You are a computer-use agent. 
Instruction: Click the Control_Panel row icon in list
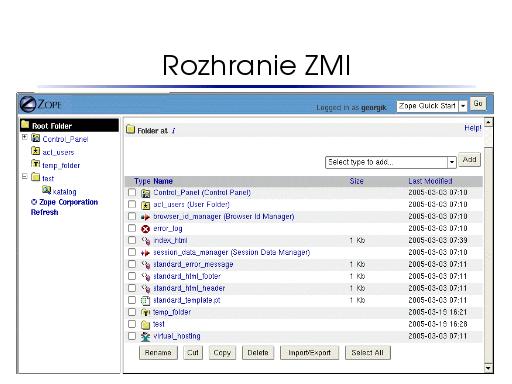coord(145,193)
